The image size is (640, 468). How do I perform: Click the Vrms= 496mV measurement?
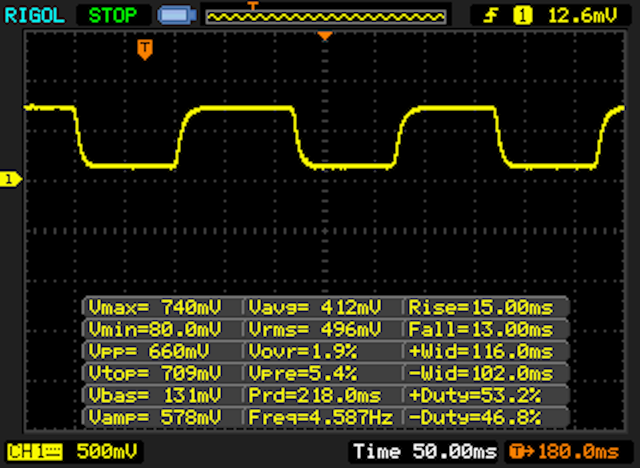tap(315, 329)
